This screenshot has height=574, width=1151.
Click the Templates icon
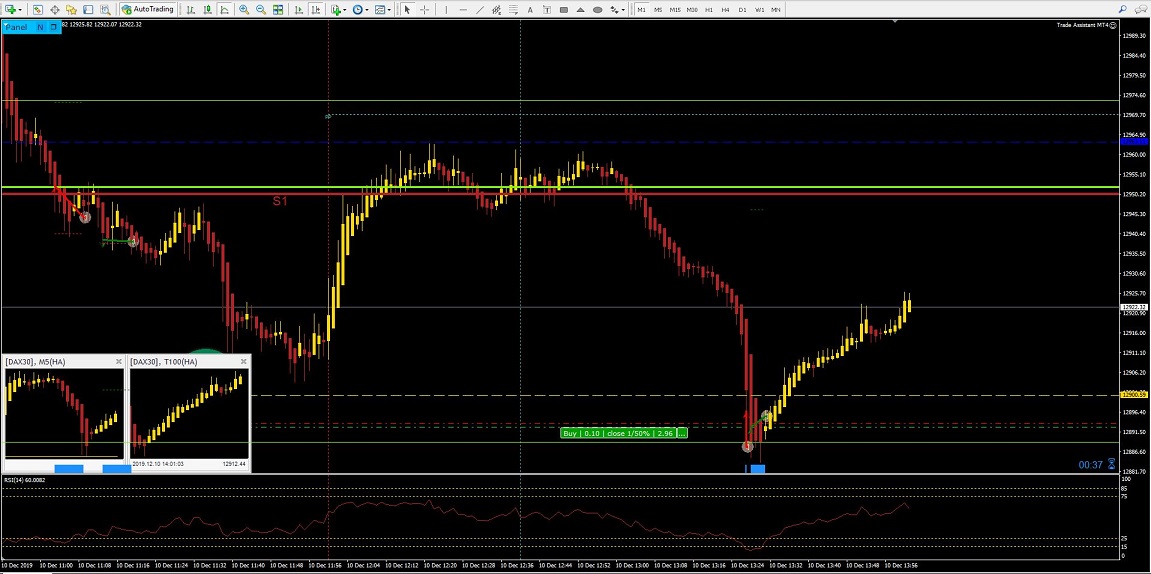pos(380,10)
